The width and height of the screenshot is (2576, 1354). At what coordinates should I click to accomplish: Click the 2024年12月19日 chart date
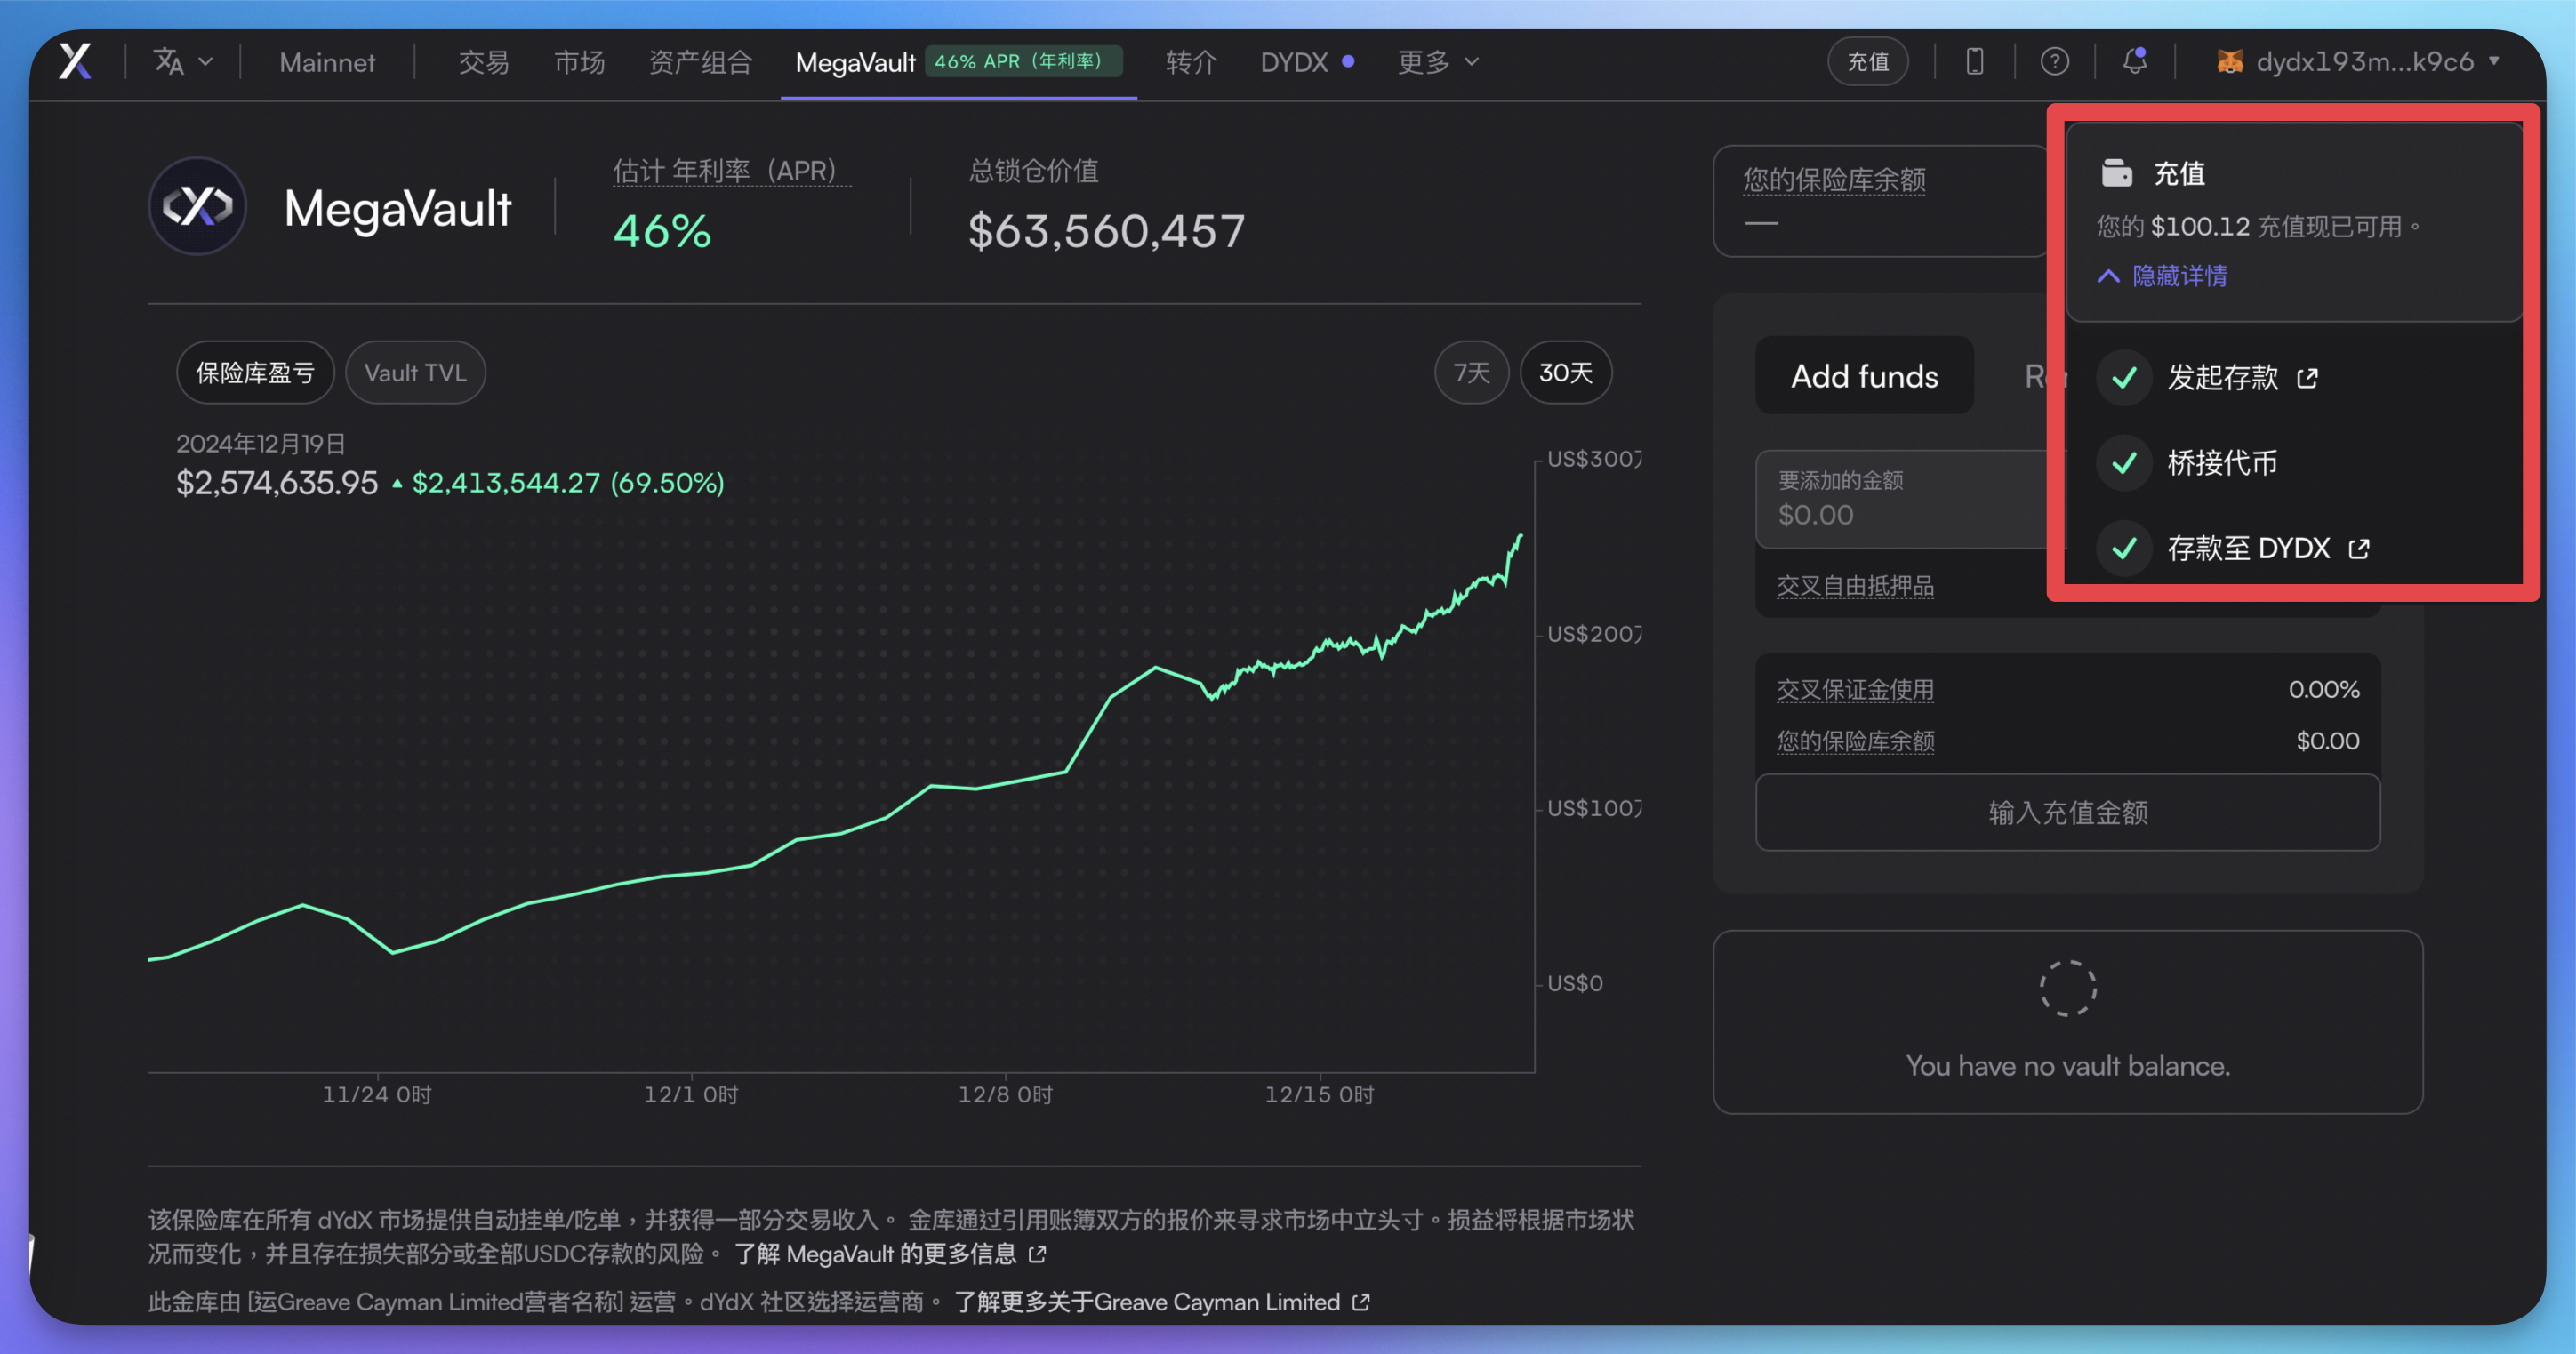tap(261, 444)
